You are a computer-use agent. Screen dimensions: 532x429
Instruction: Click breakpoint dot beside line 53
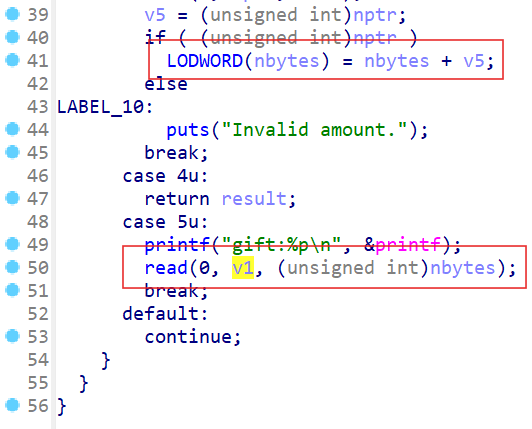pos(13,336)
